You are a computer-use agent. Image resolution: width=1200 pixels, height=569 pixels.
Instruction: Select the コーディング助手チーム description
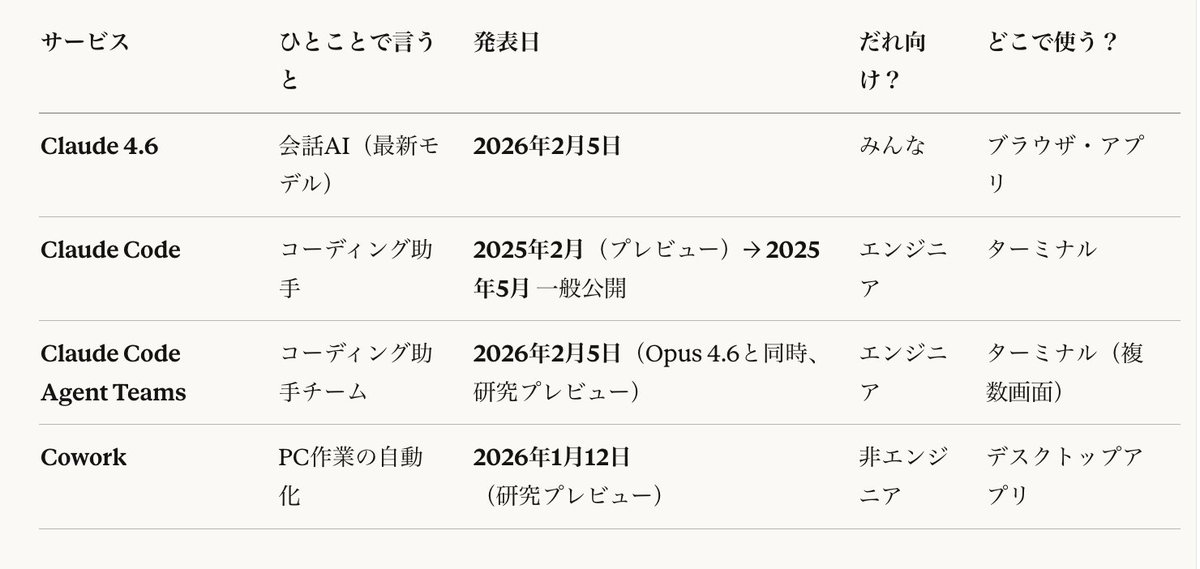click(357, 373)
